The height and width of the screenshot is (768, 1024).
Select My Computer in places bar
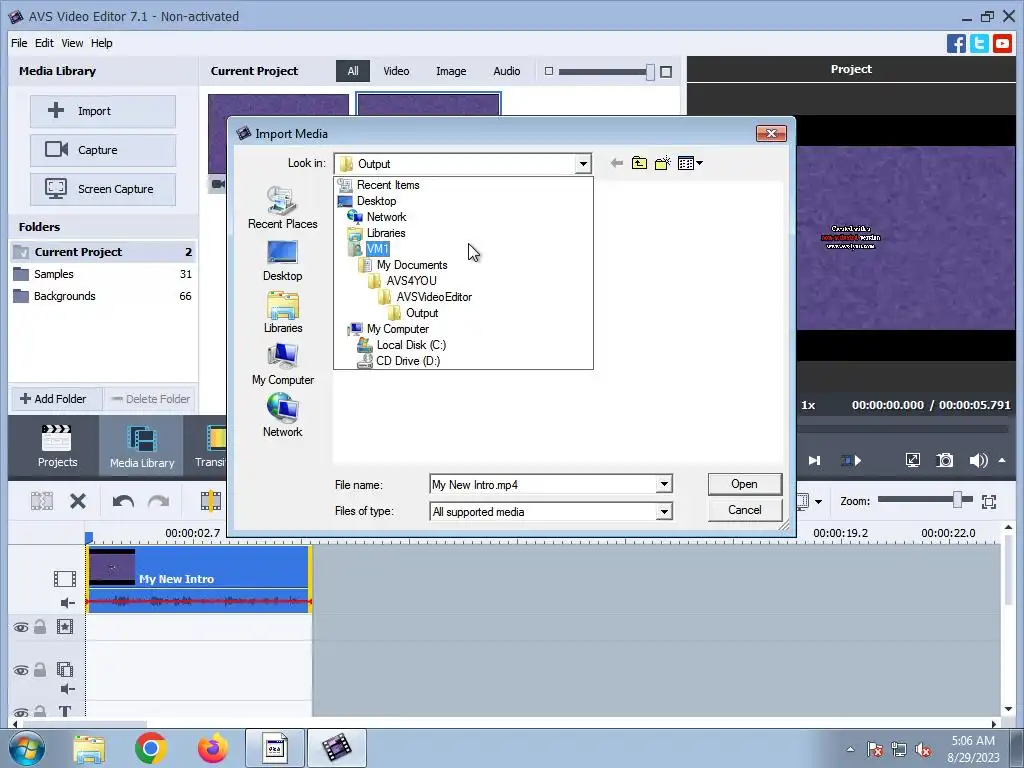[283, 364]
